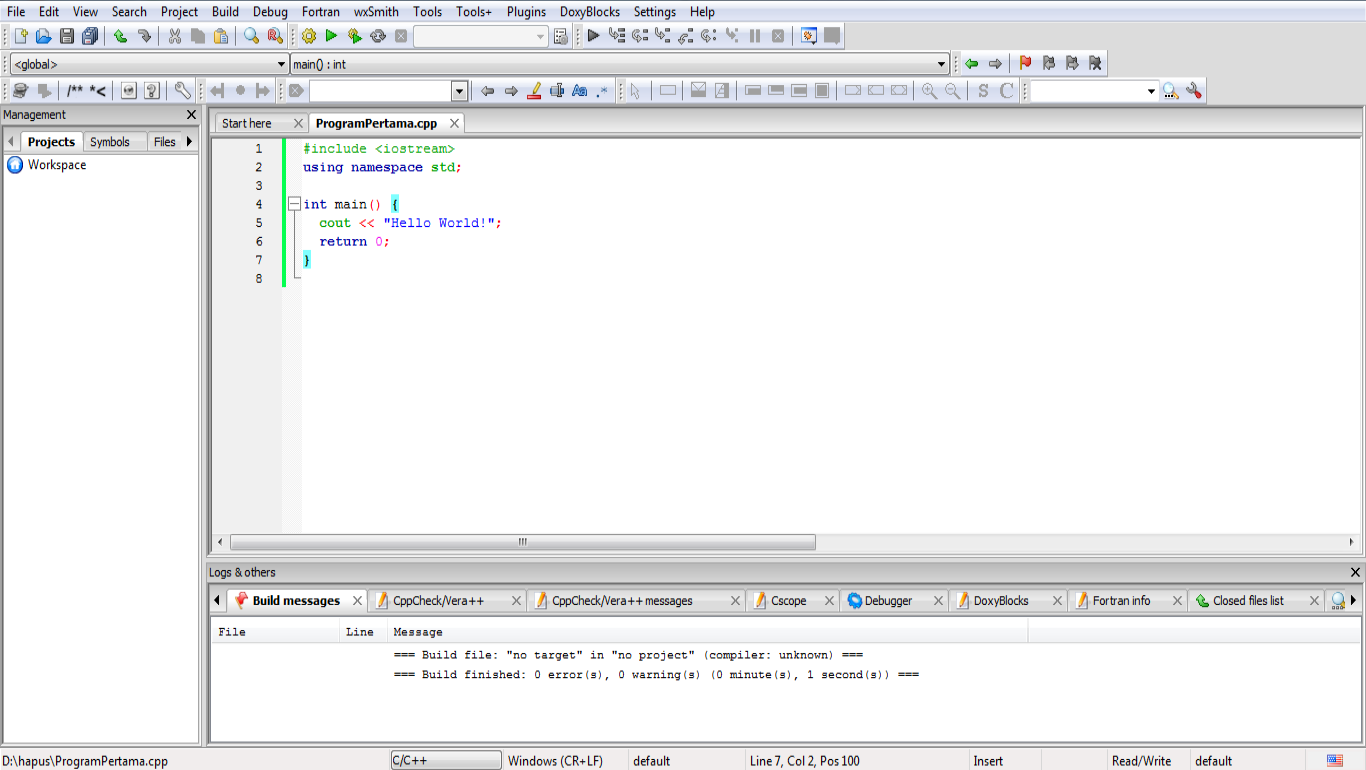Click the Rebuild icon on the compiler toolbar
Image resolution: width=1366 pixels, height=770 pixels.
378,35
